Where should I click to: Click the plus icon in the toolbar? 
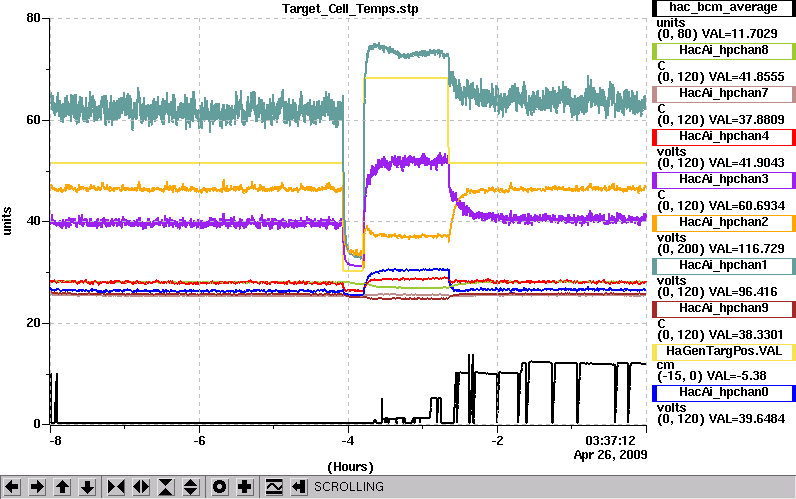click(x=245, y=487)
